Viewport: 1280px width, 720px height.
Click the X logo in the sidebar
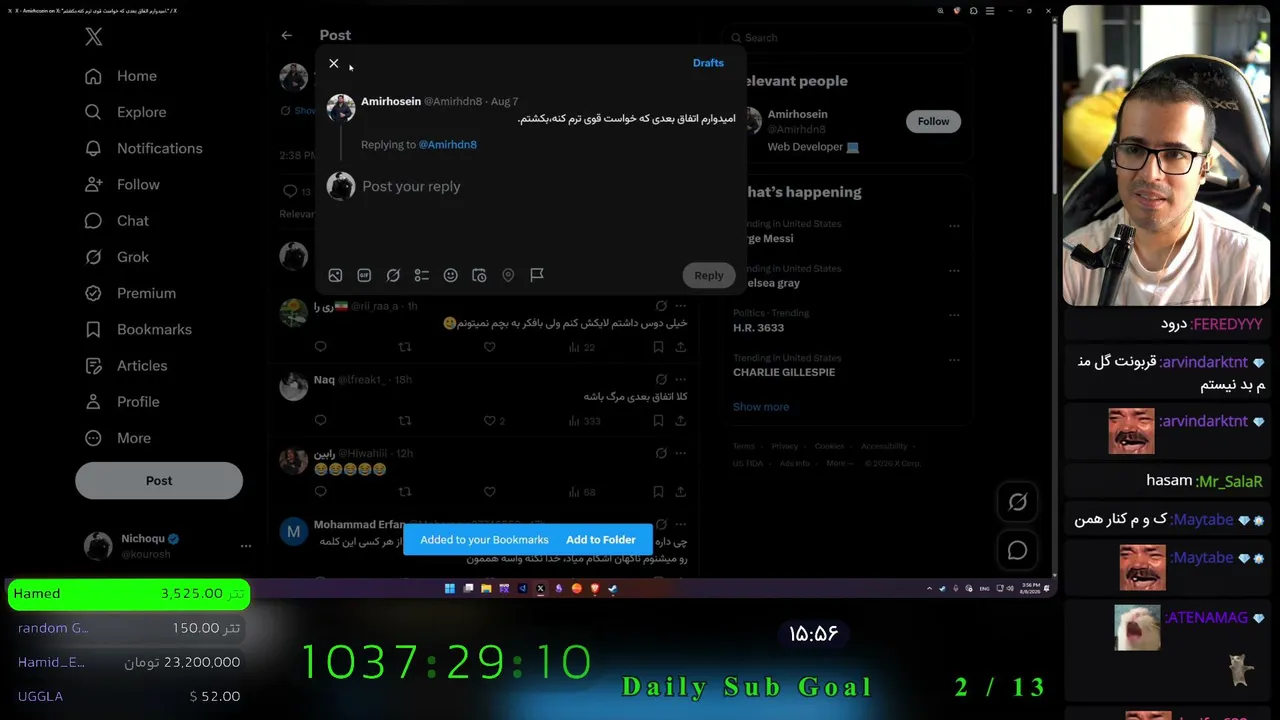[x=93, y=37]
